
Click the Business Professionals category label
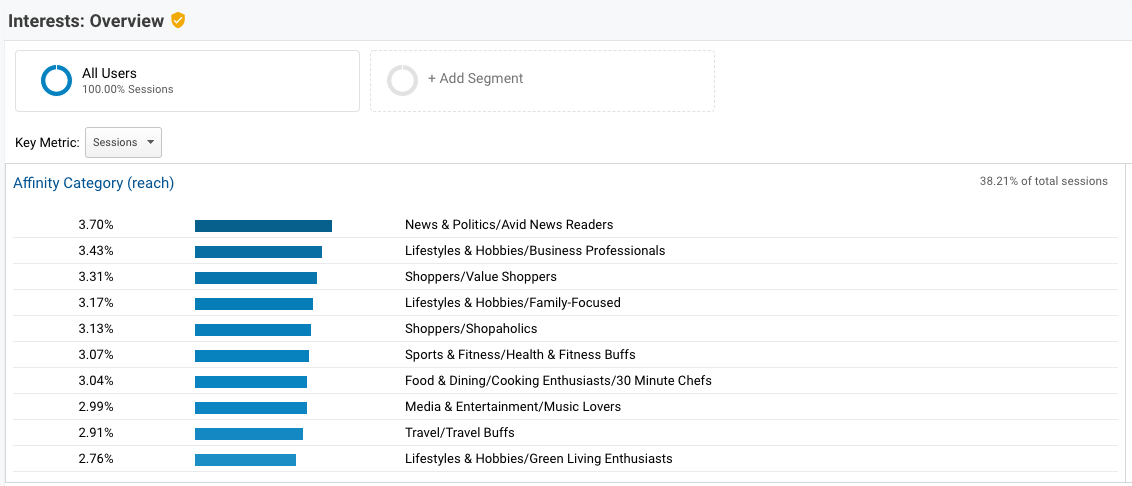click(534, 251)
